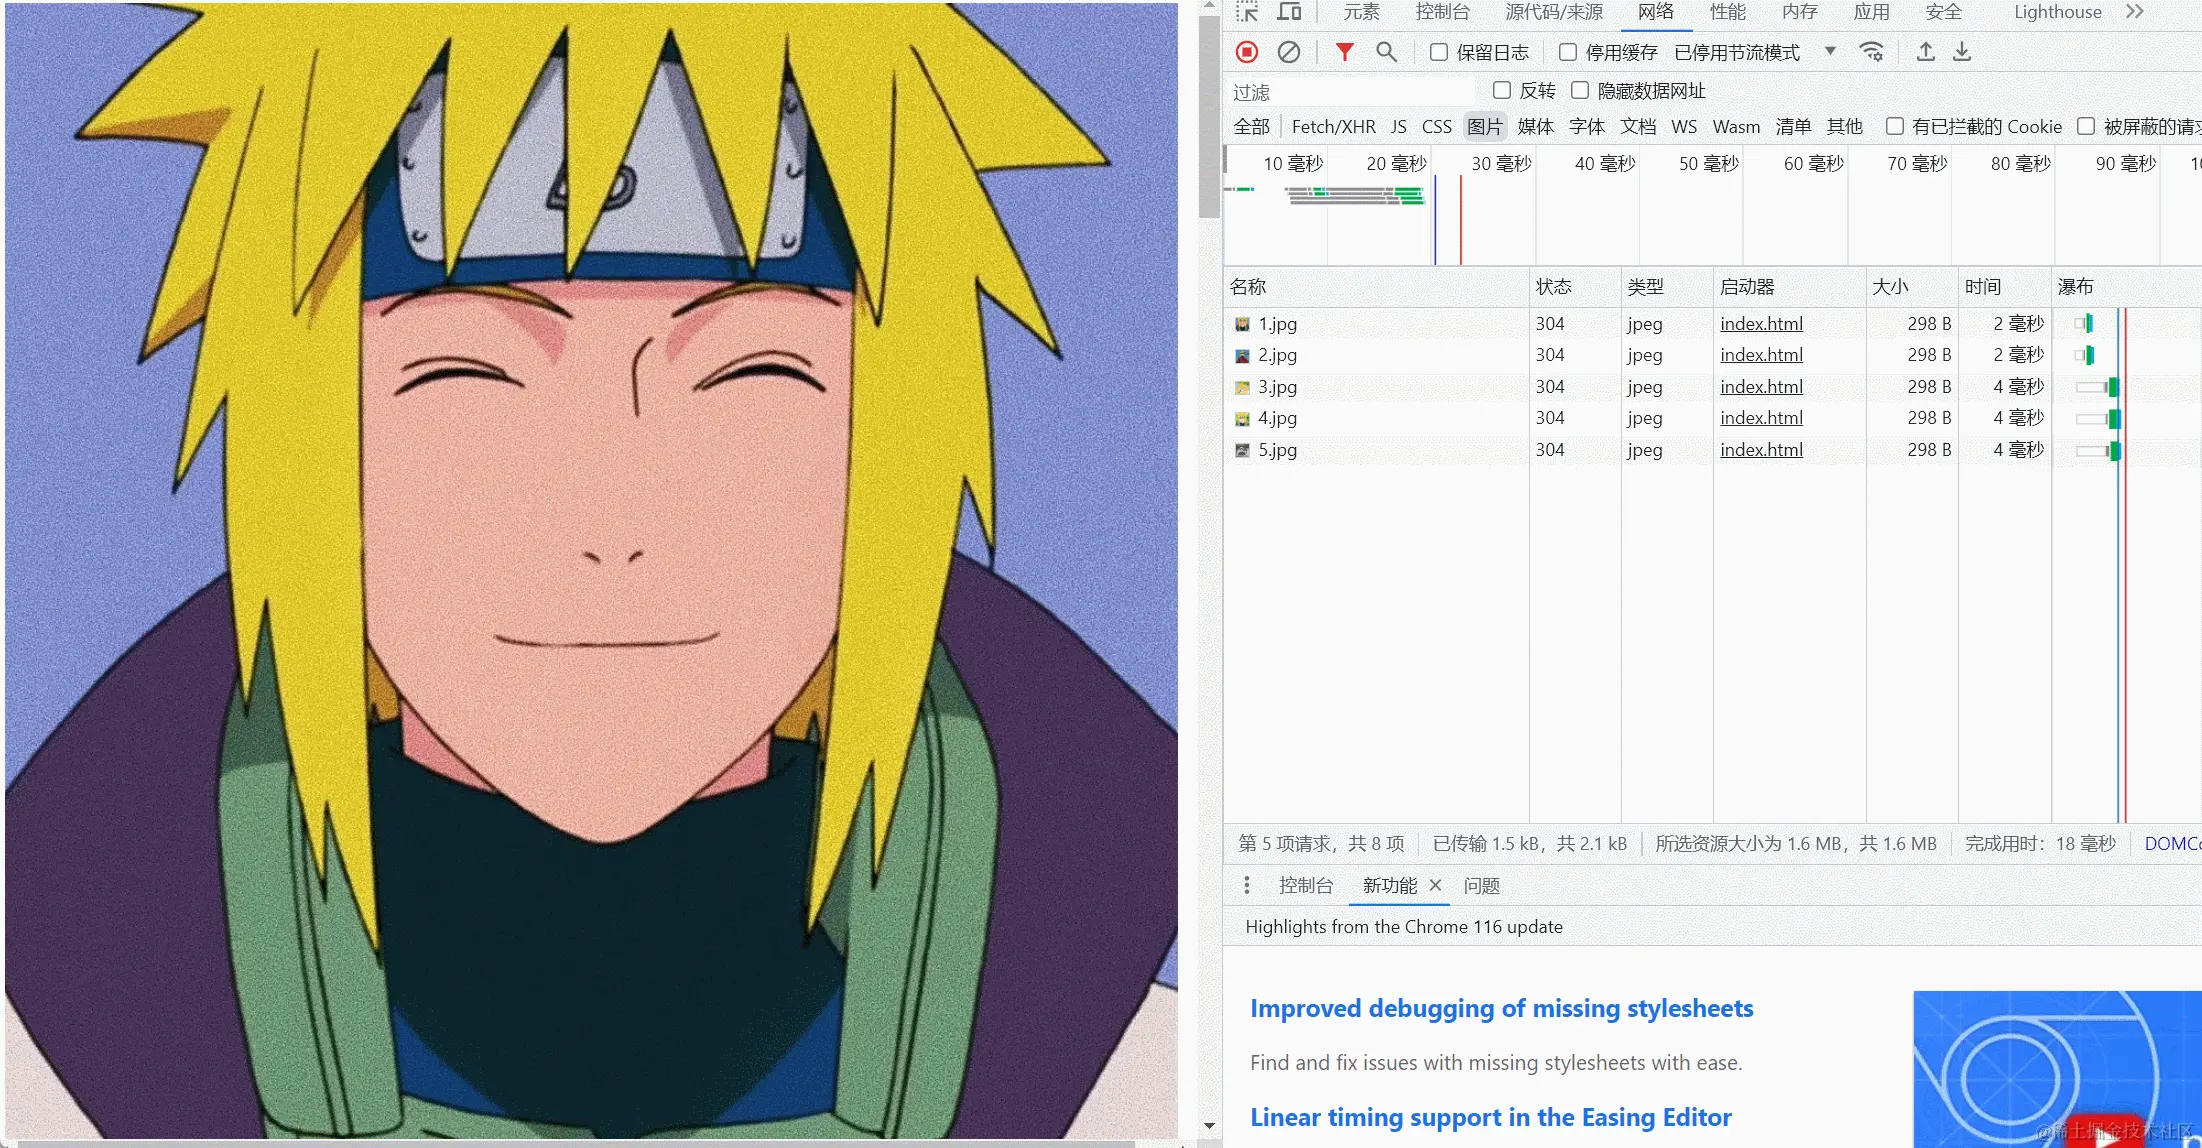Click the clear network log icon

click(1289, 52)
